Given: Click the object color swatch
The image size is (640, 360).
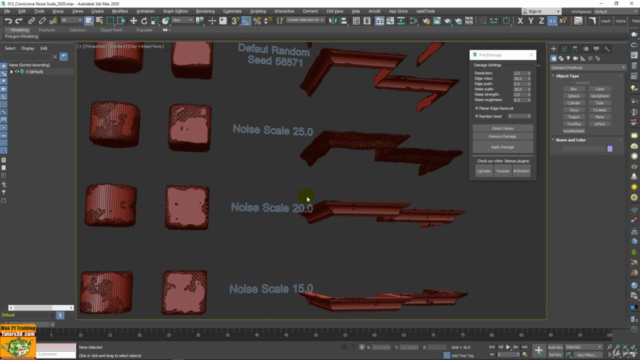Looking at the screenshot, I should click(x=610, y=149).
